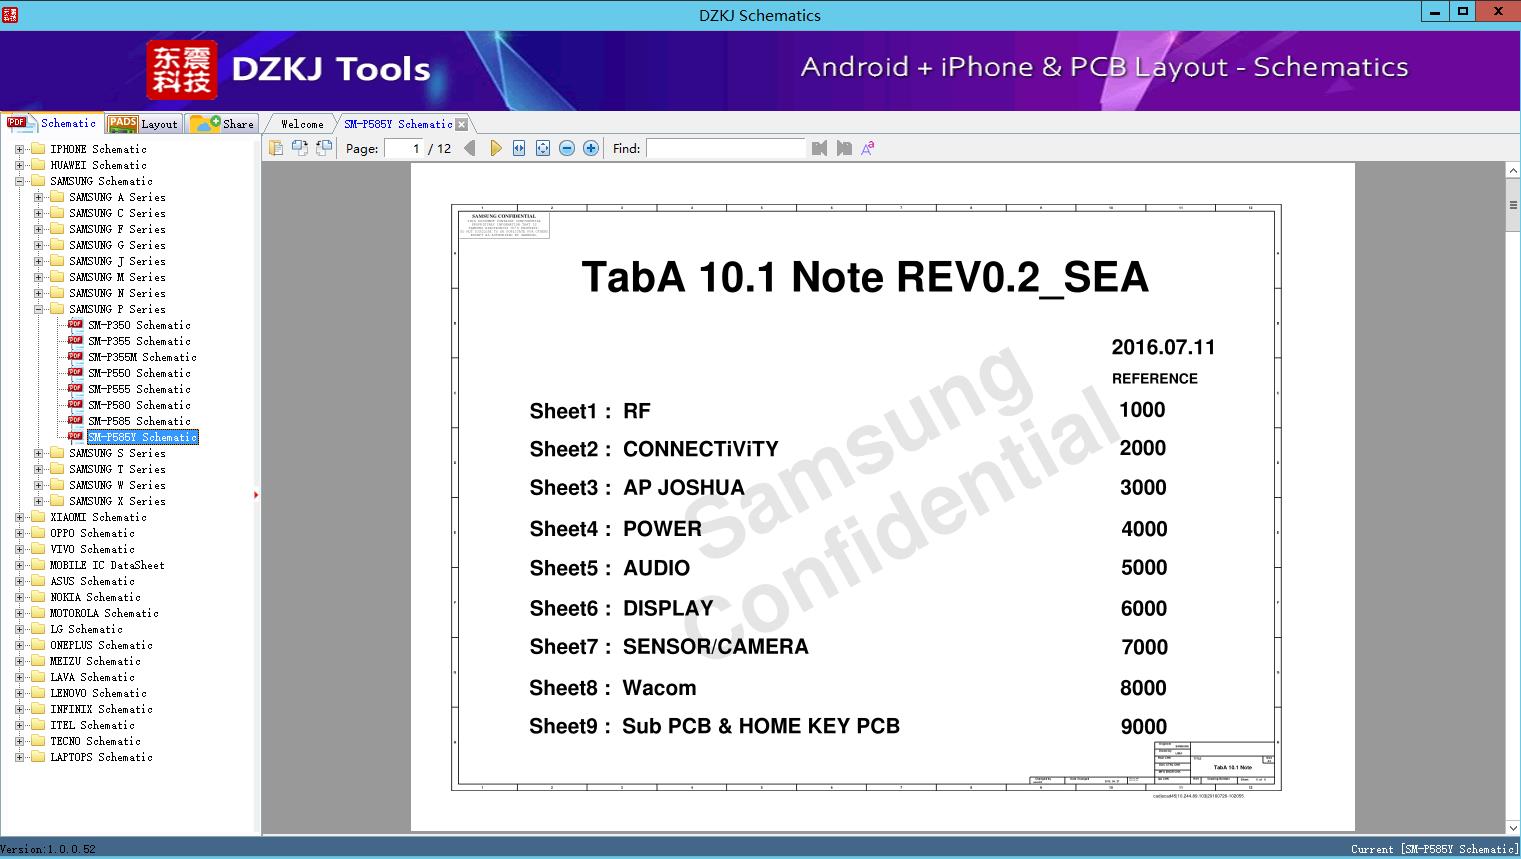Click the scroll down arrow of document view
The width and height of the screenshot is (1521, 859).
coord(1513,828)
